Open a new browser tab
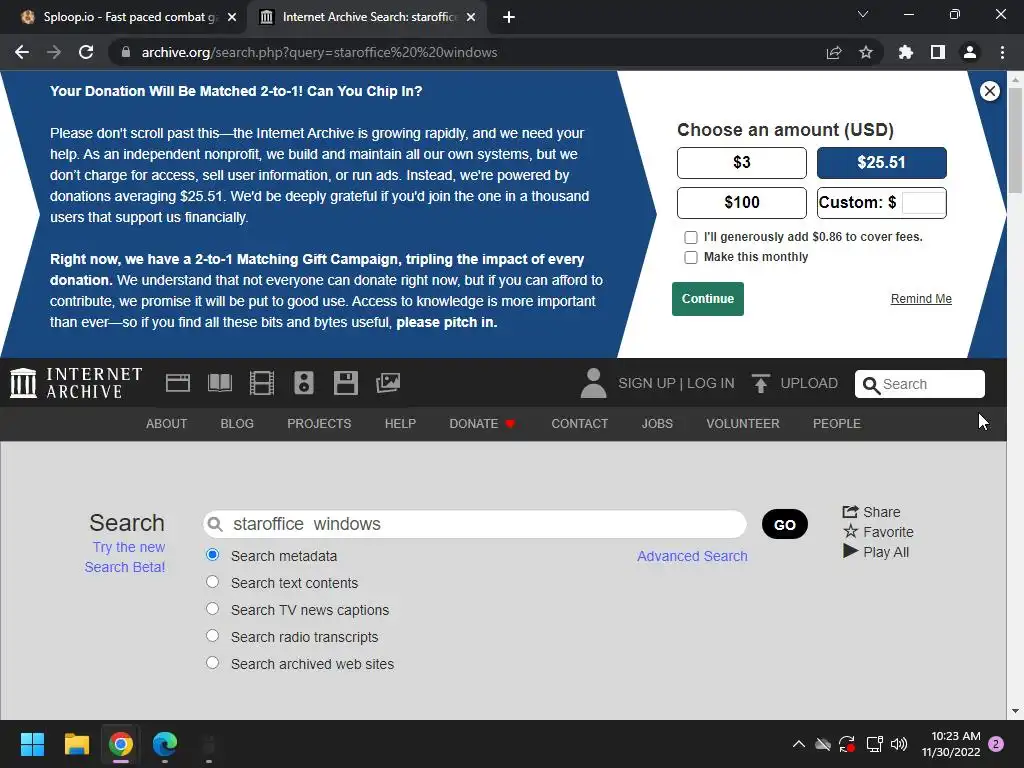The image size is (1024, 768). [509, 17]
